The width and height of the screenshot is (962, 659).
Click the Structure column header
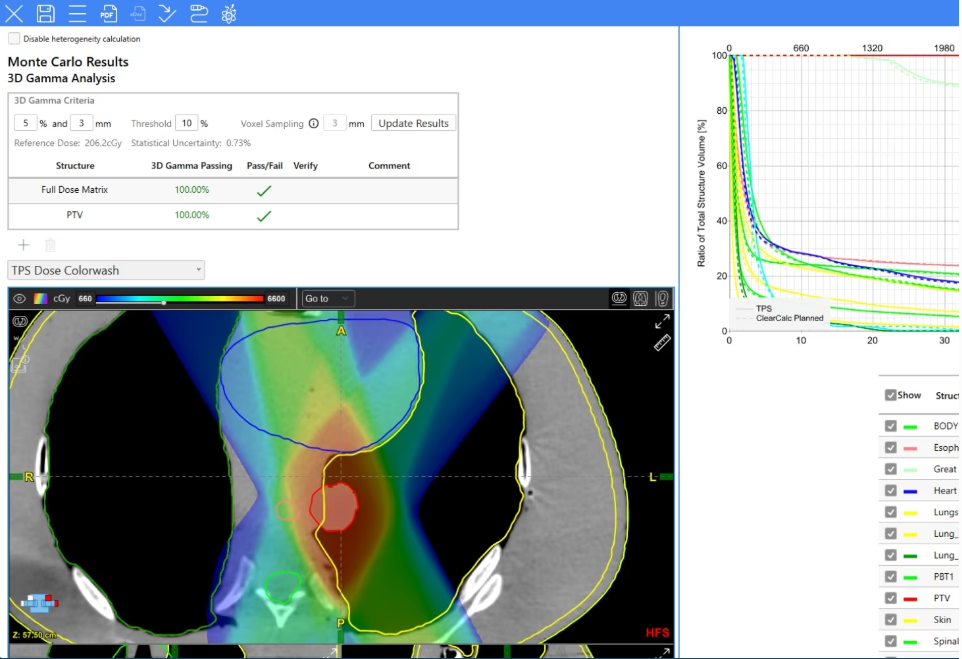click(75, 166)
